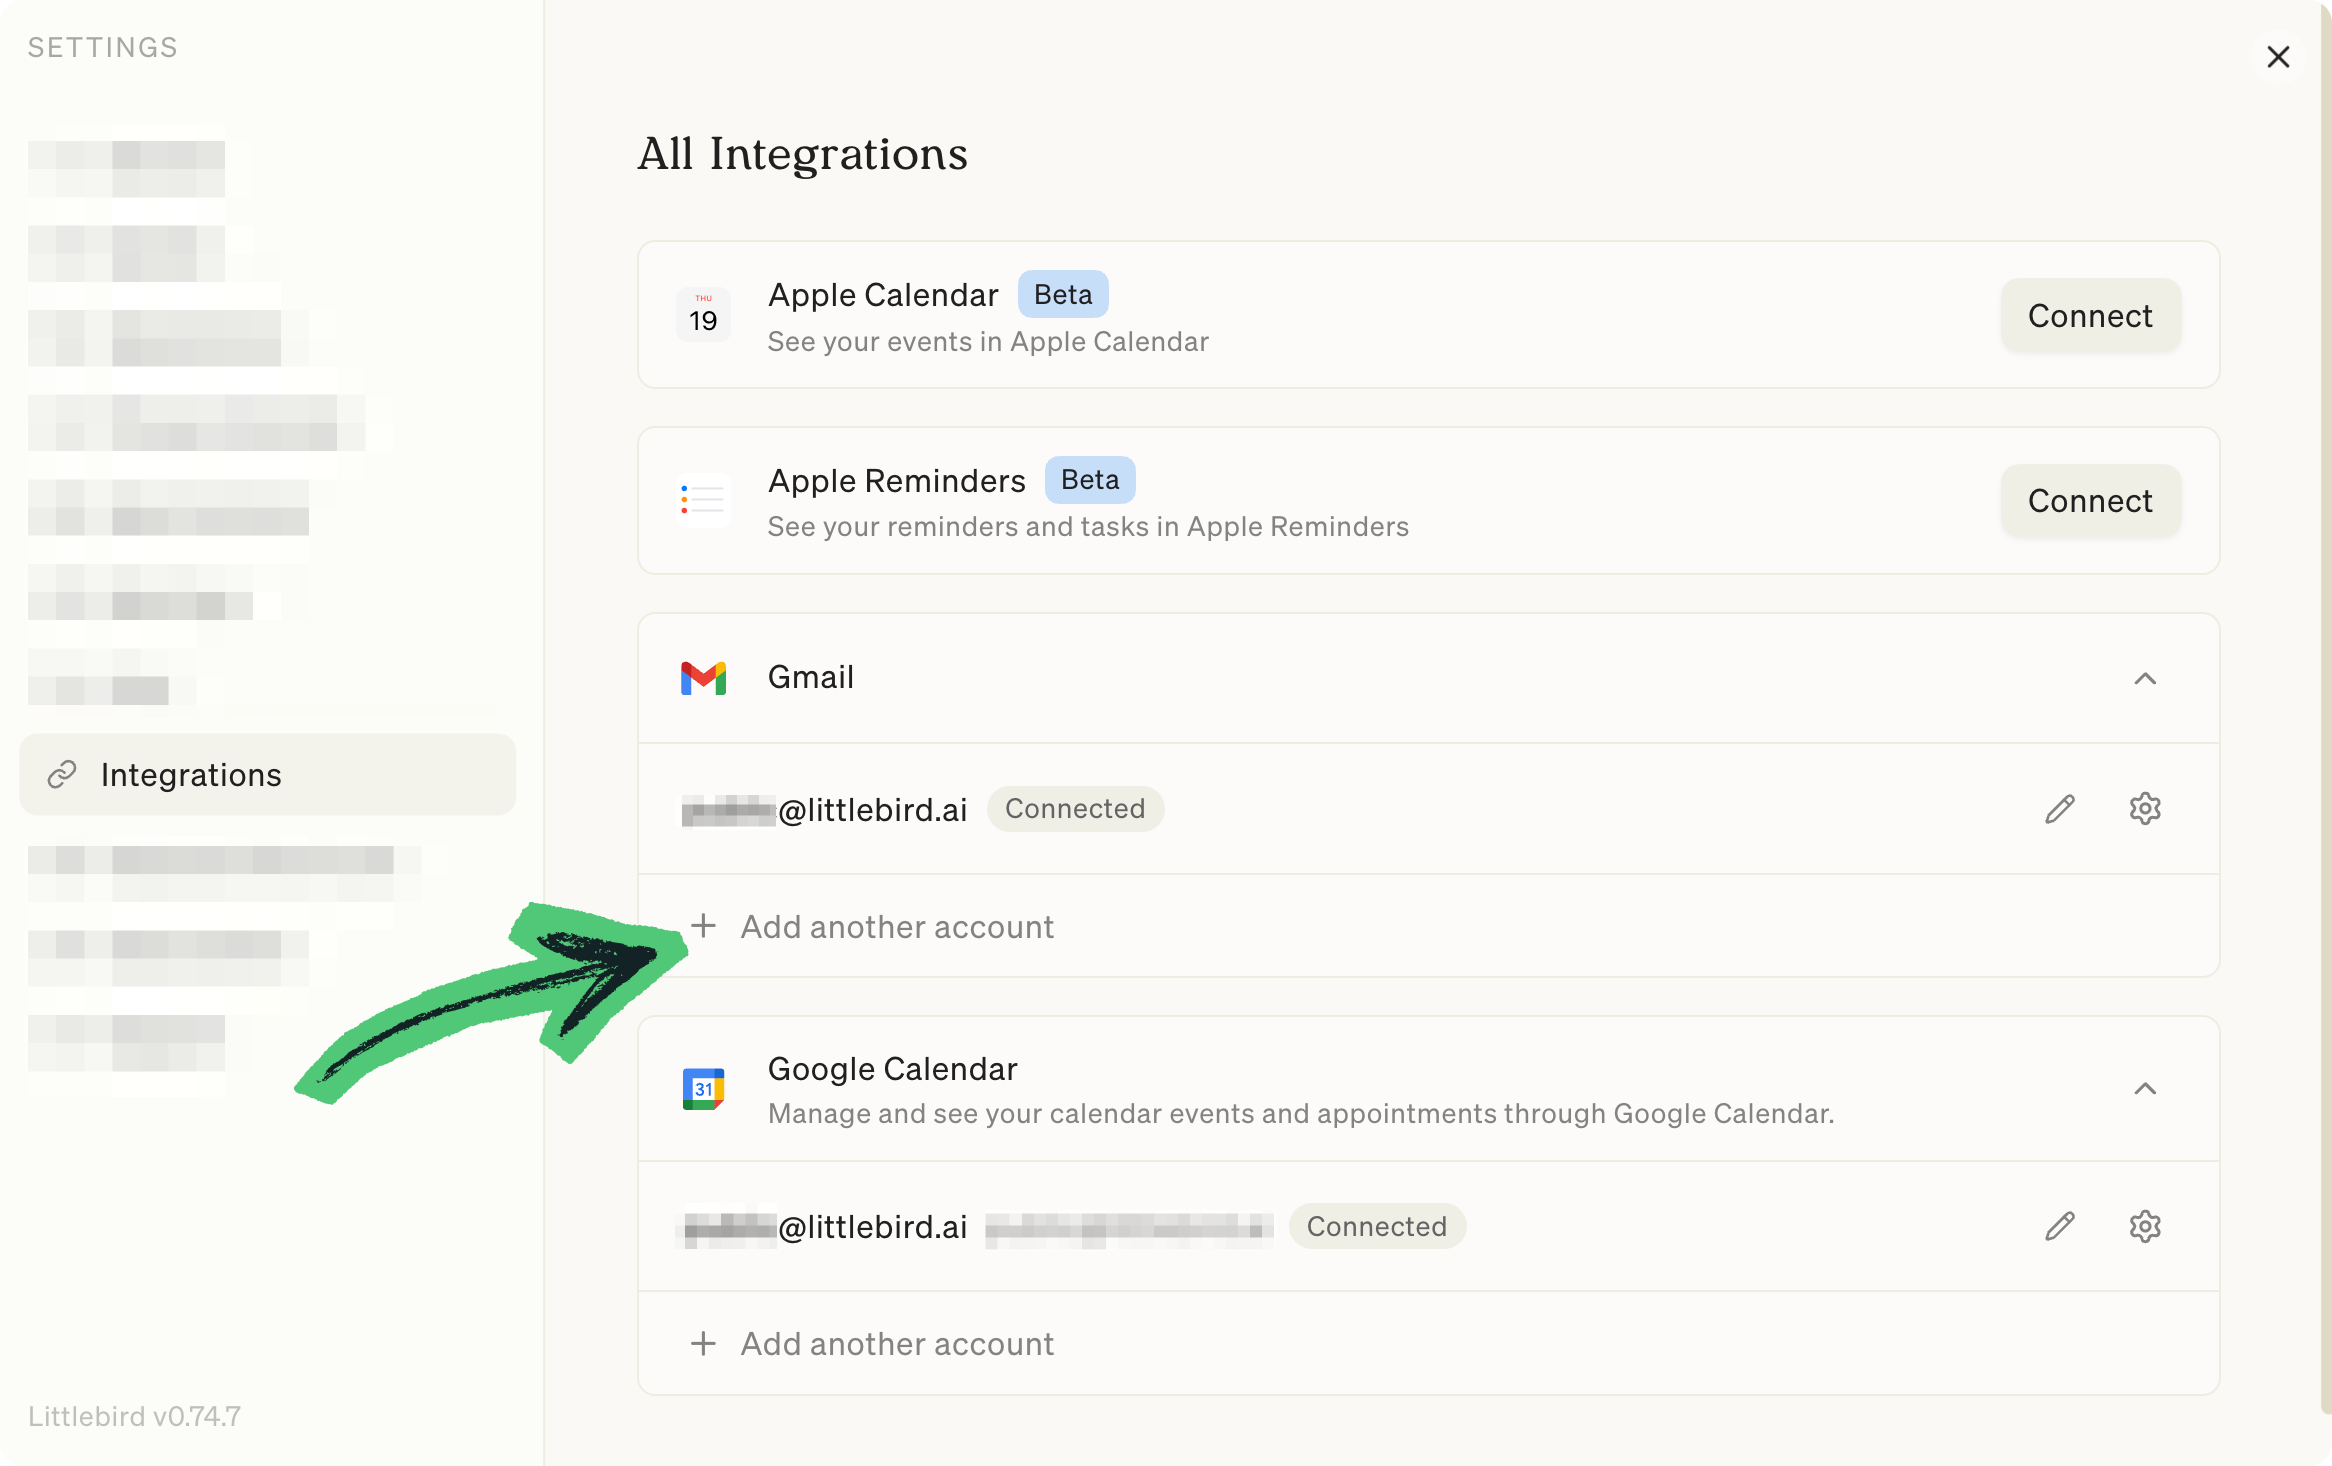Collapse the Gmail section chevron
The width and height of the screenshot is (2332, 1466).
tap(2144, 679)
